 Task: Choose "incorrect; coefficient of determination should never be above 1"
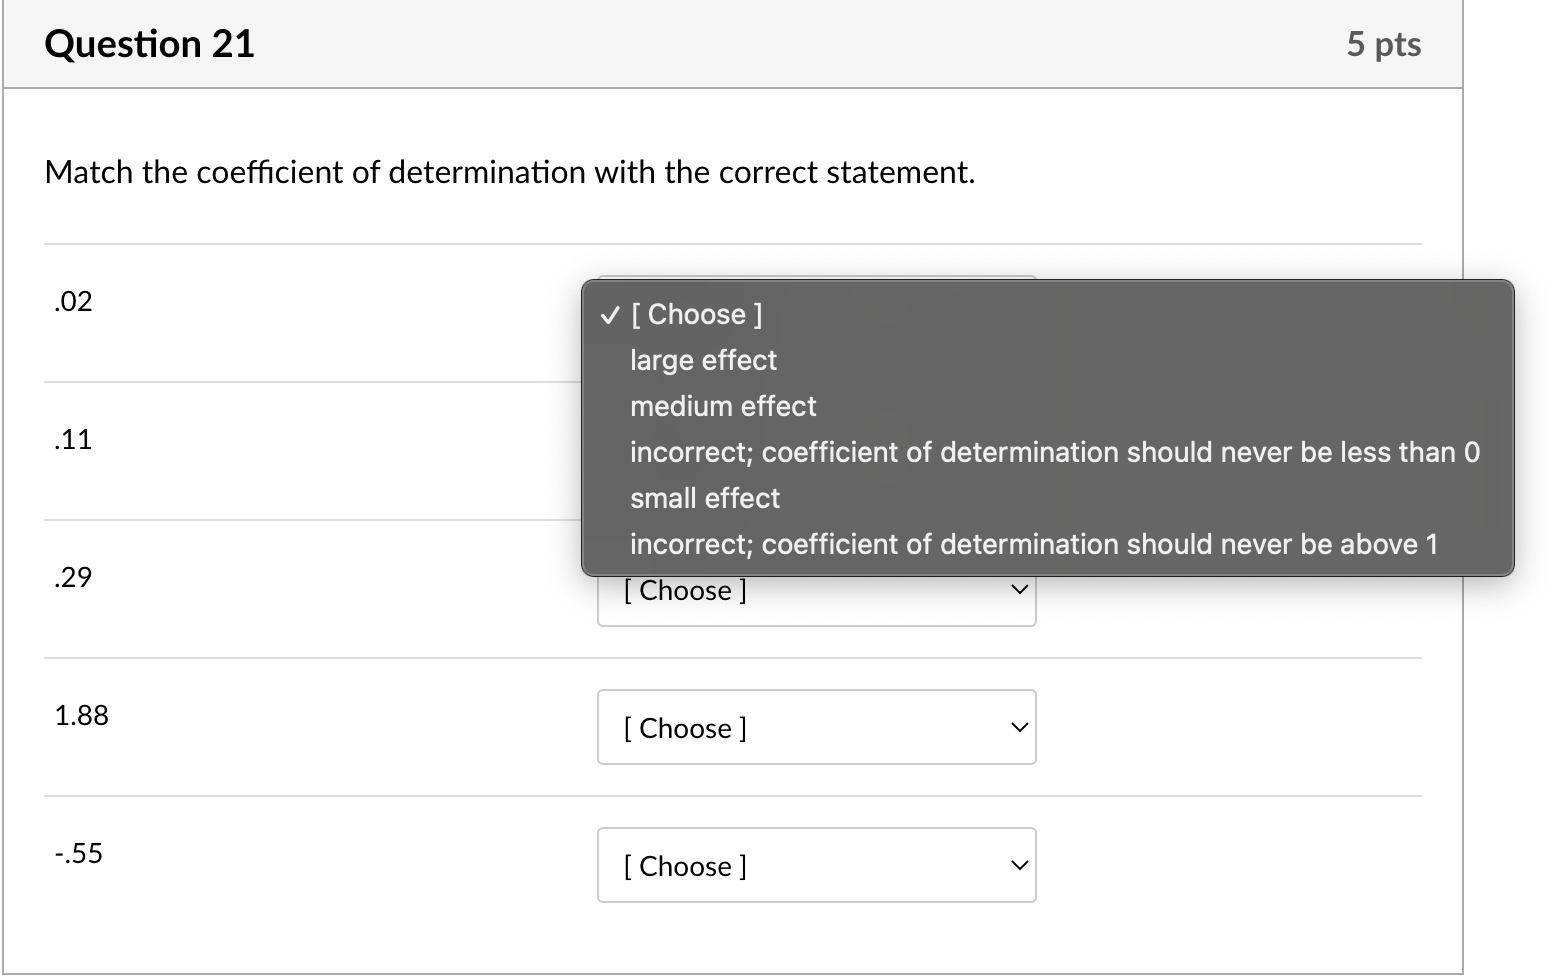tap(1033, 544)
